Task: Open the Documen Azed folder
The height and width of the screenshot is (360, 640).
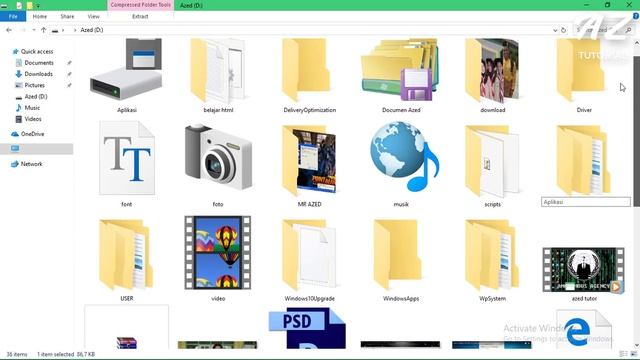Action: [x=400, y=70]
